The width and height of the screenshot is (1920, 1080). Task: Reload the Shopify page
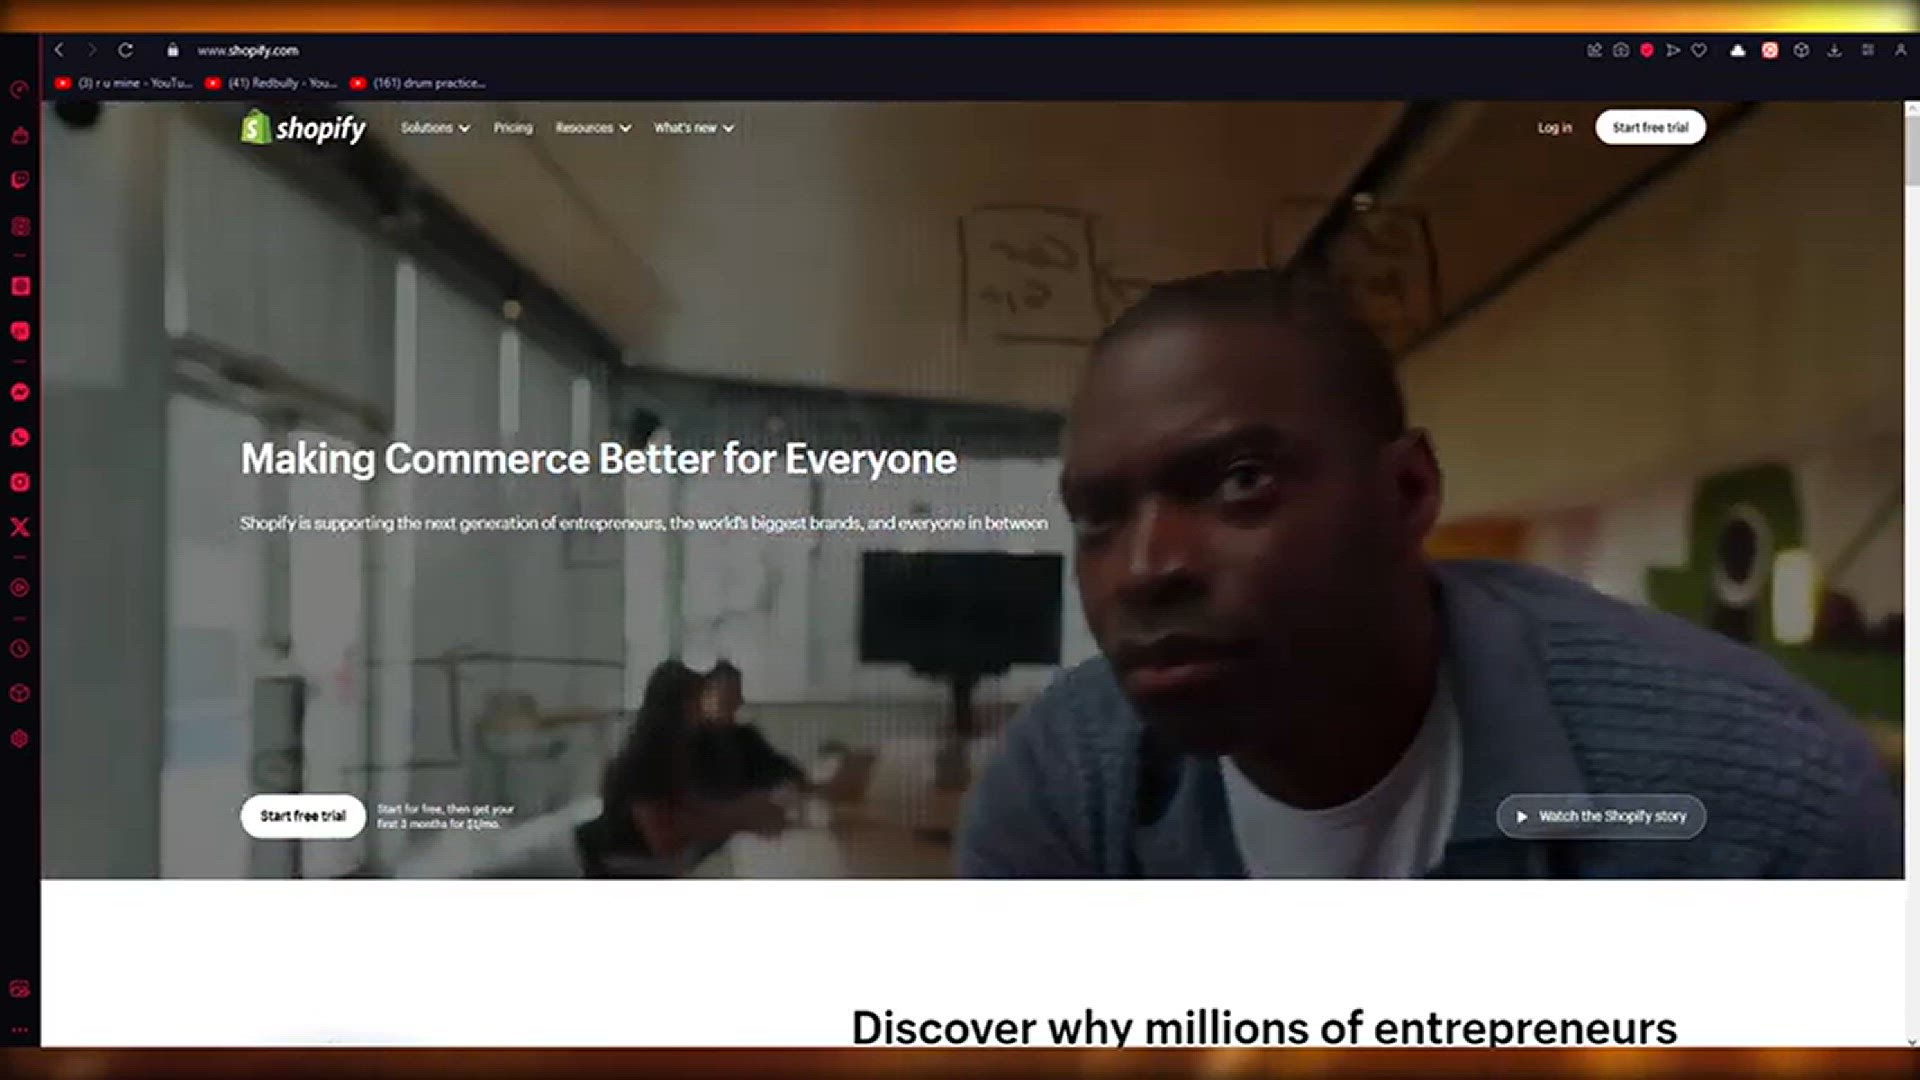(x=125, y=50)
